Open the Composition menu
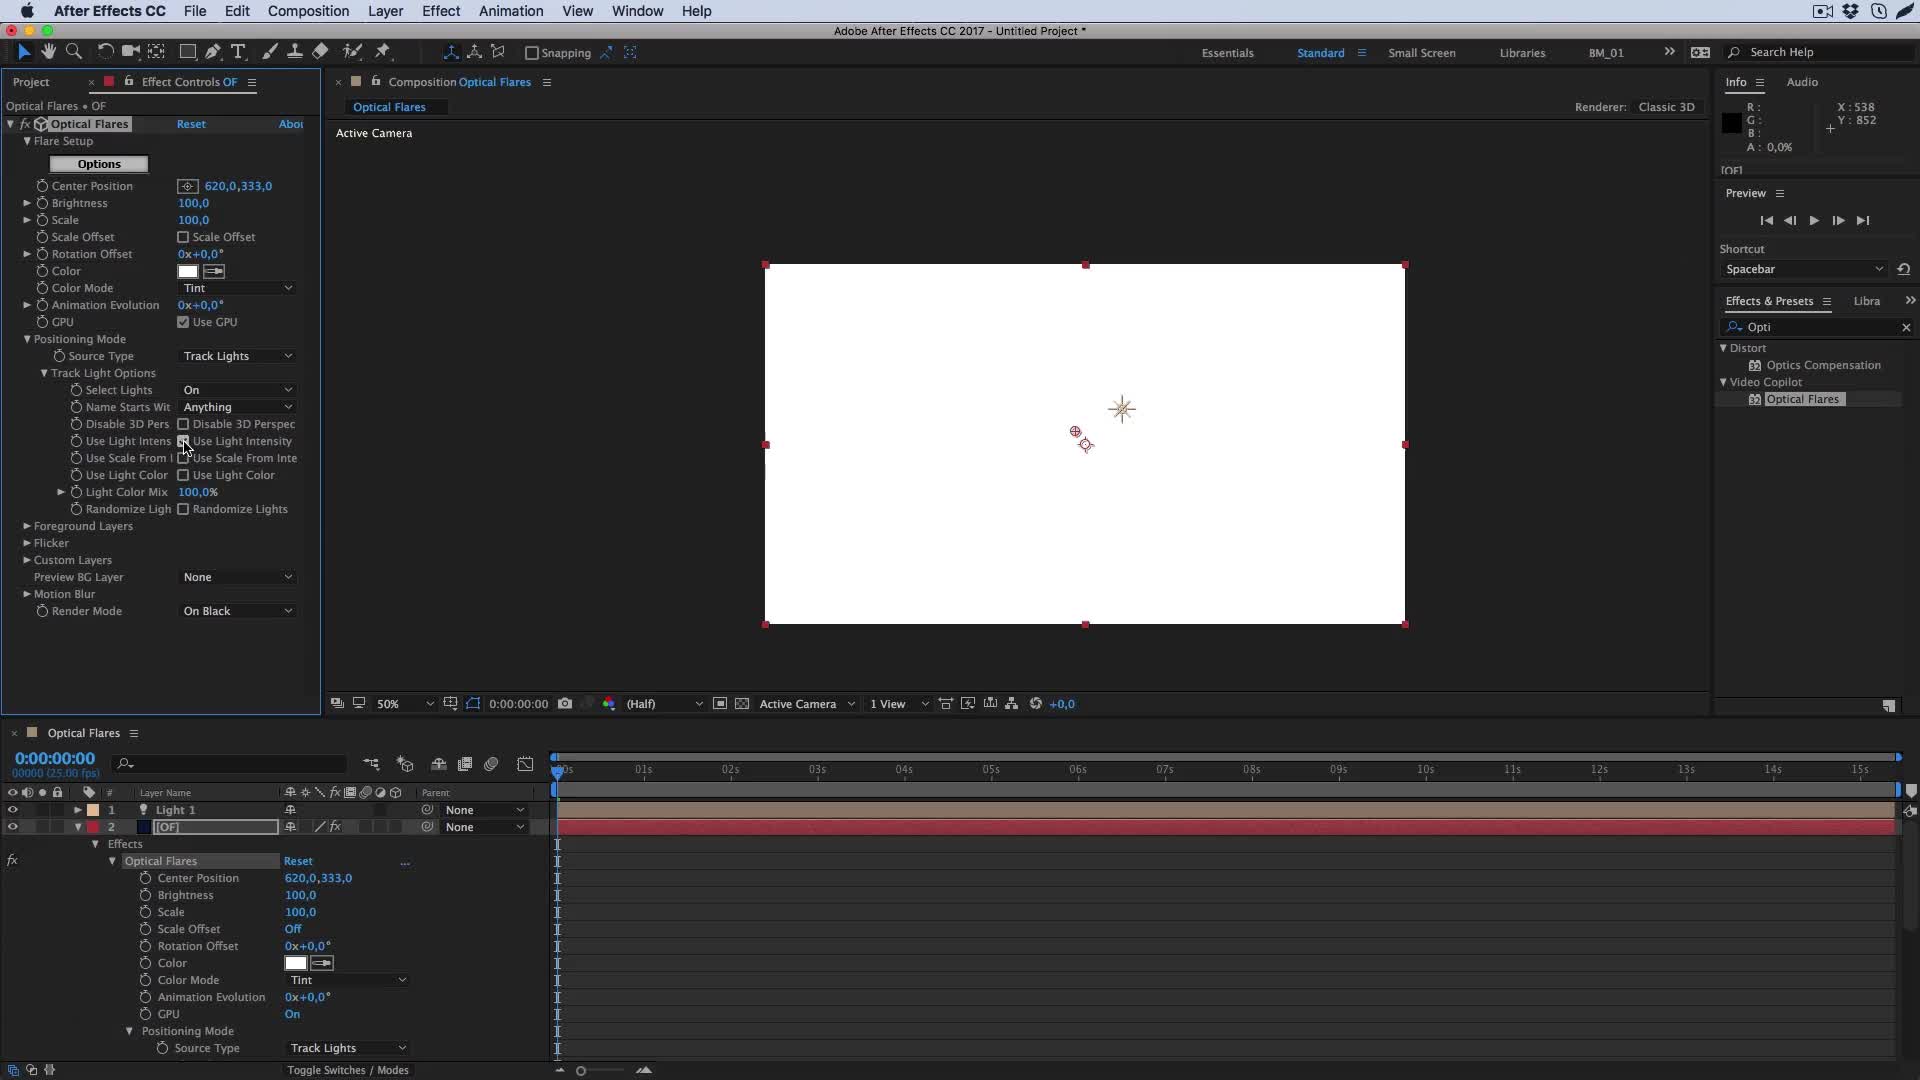 pos(308,11)
